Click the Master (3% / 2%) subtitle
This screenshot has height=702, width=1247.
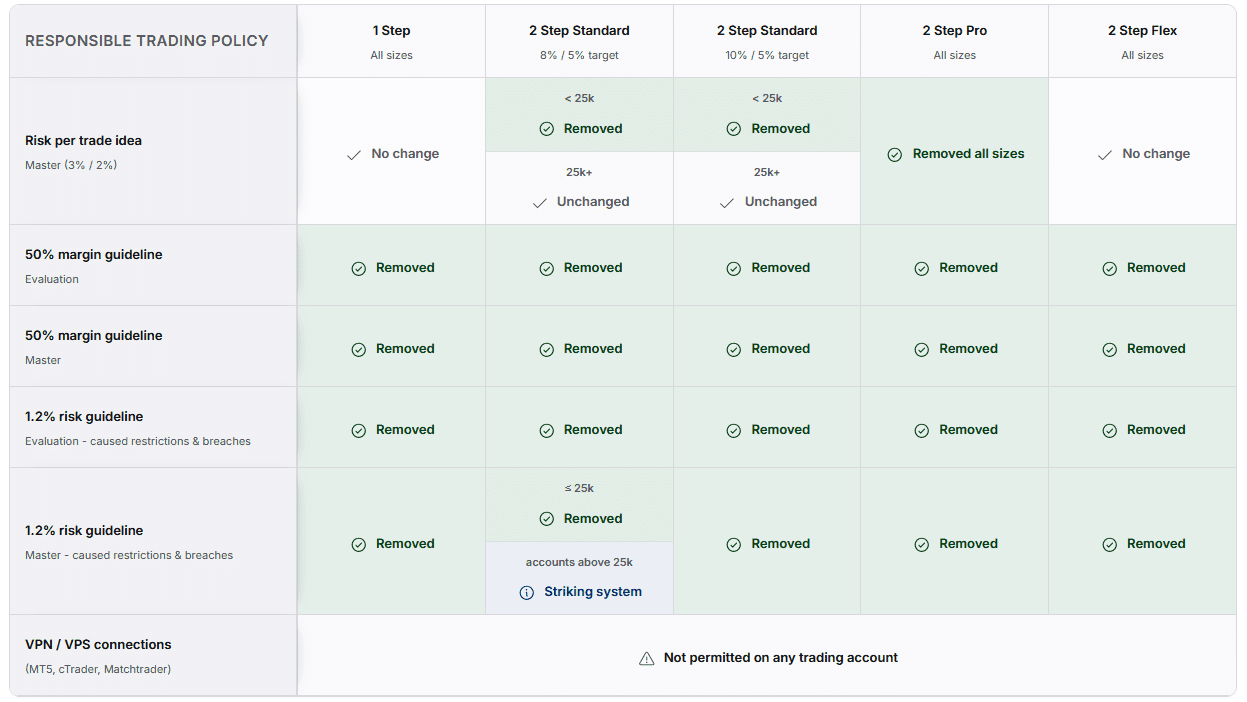(x=71, y=166)
